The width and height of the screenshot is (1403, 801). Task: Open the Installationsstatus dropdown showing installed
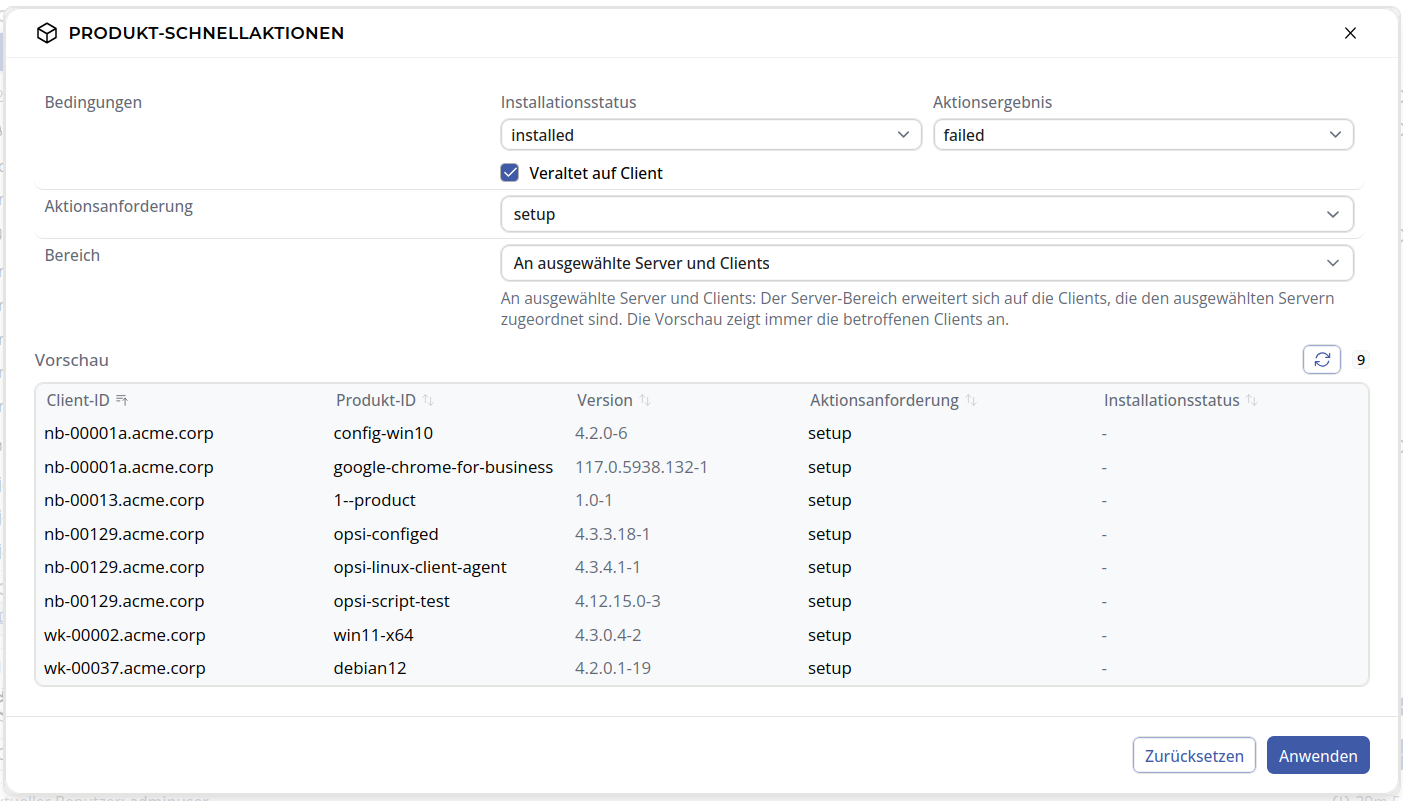coord(711,135)
